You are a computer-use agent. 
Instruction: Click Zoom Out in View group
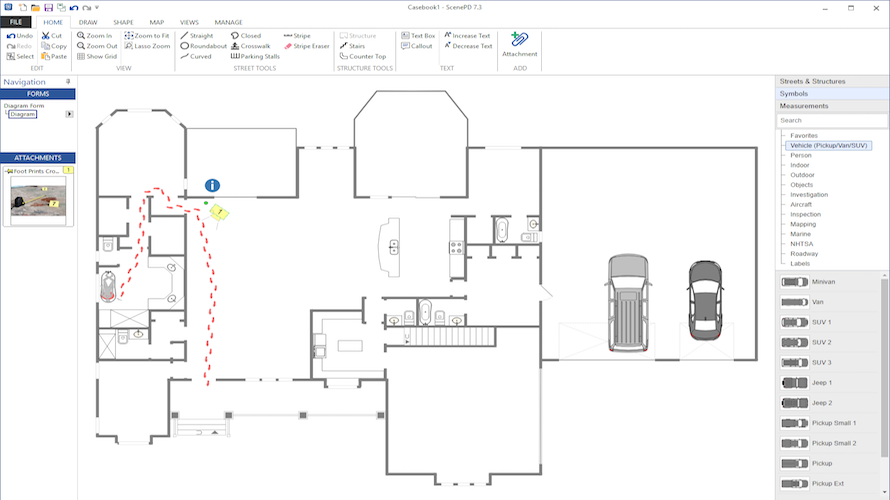pos(97,46)
